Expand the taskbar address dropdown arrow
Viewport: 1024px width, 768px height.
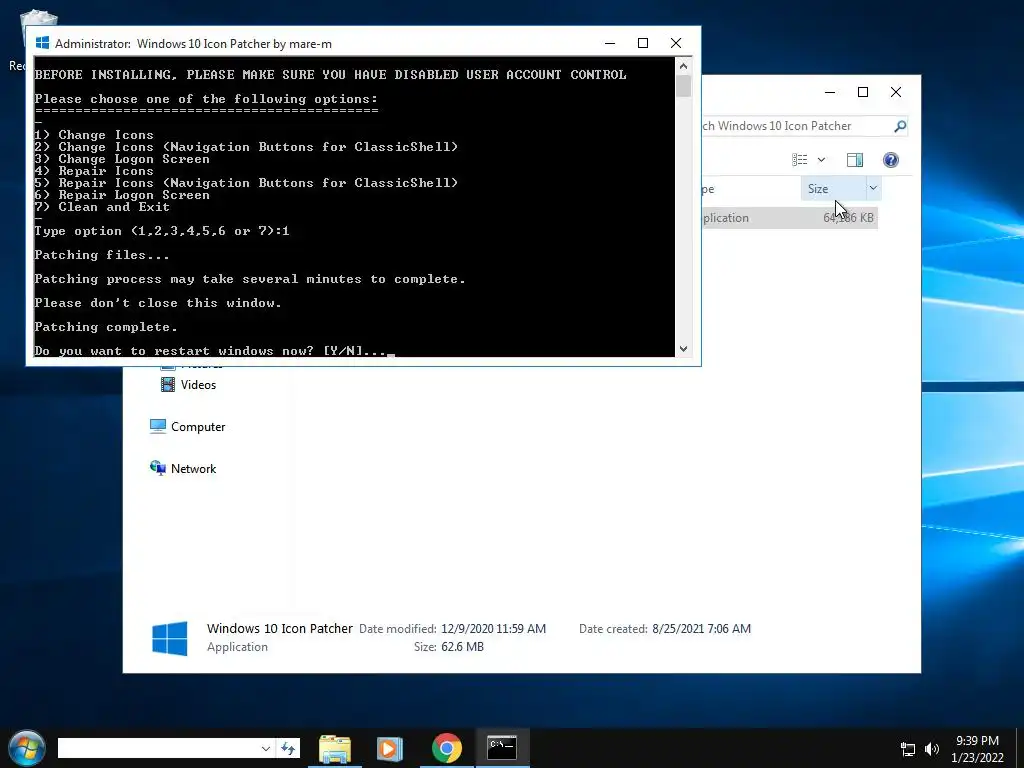click(x=265, y=748)
